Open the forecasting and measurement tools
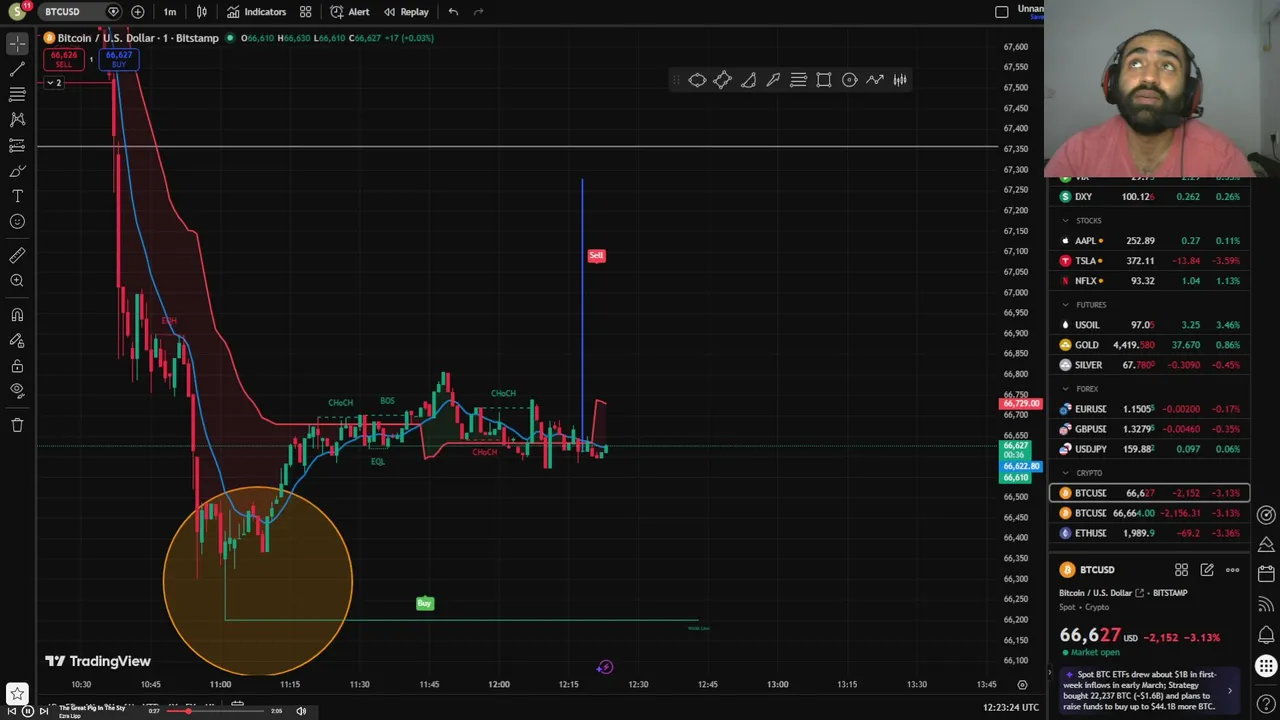 point(17,145)
